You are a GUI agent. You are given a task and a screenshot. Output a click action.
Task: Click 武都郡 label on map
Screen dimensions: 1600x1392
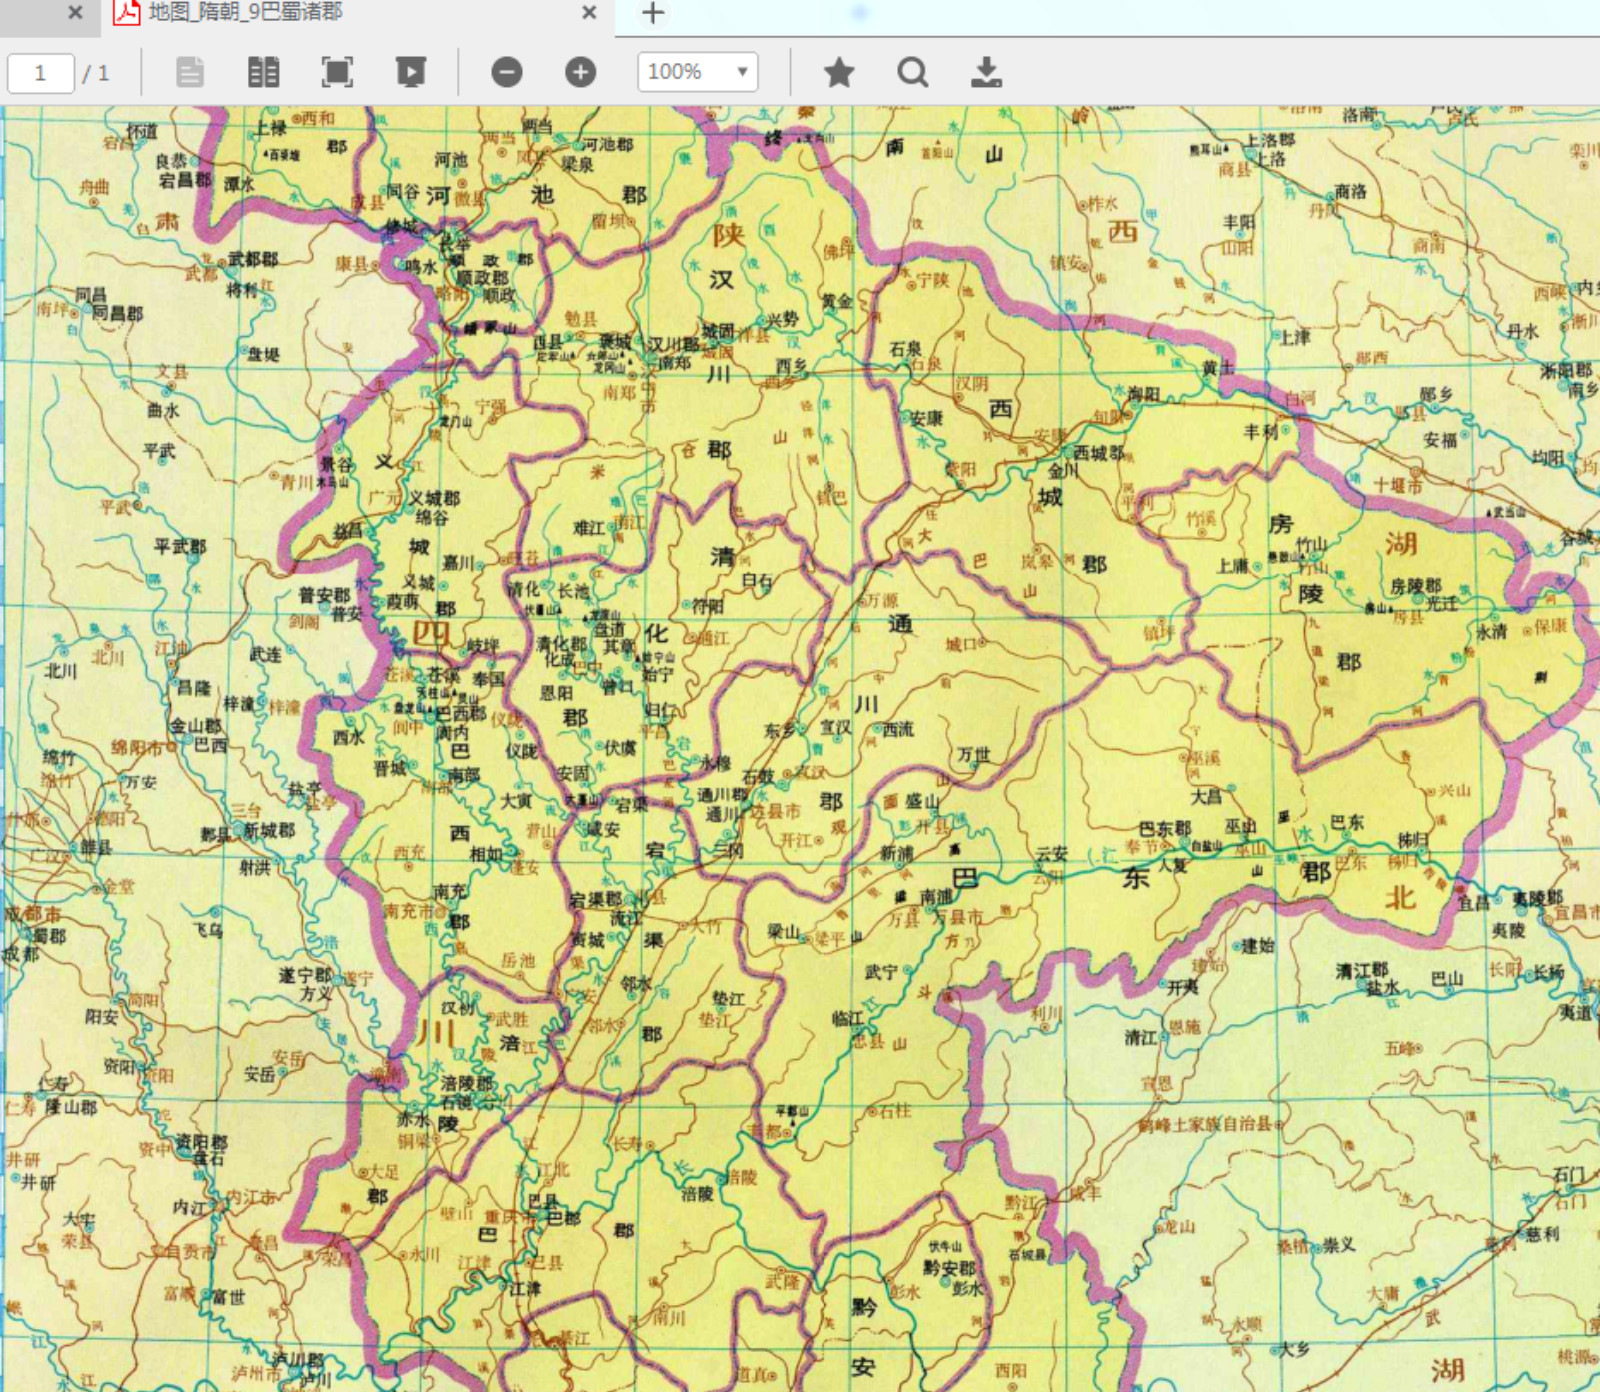click(253, 259)
